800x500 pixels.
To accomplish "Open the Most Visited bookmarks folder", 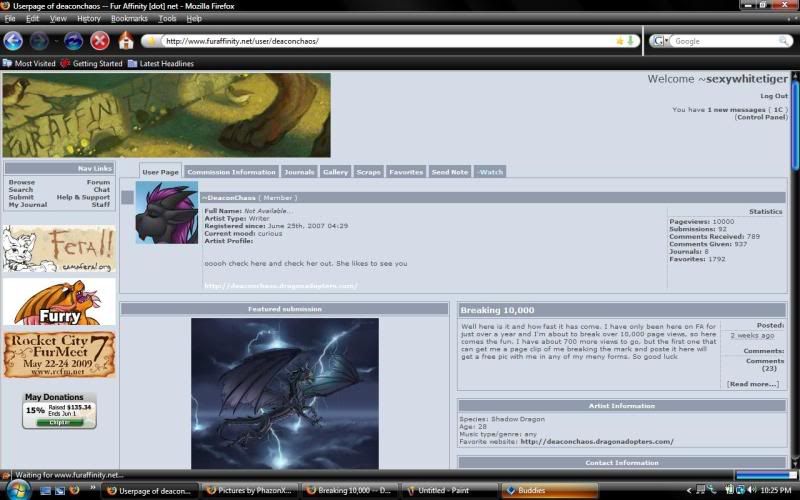I will pos(29,63).
